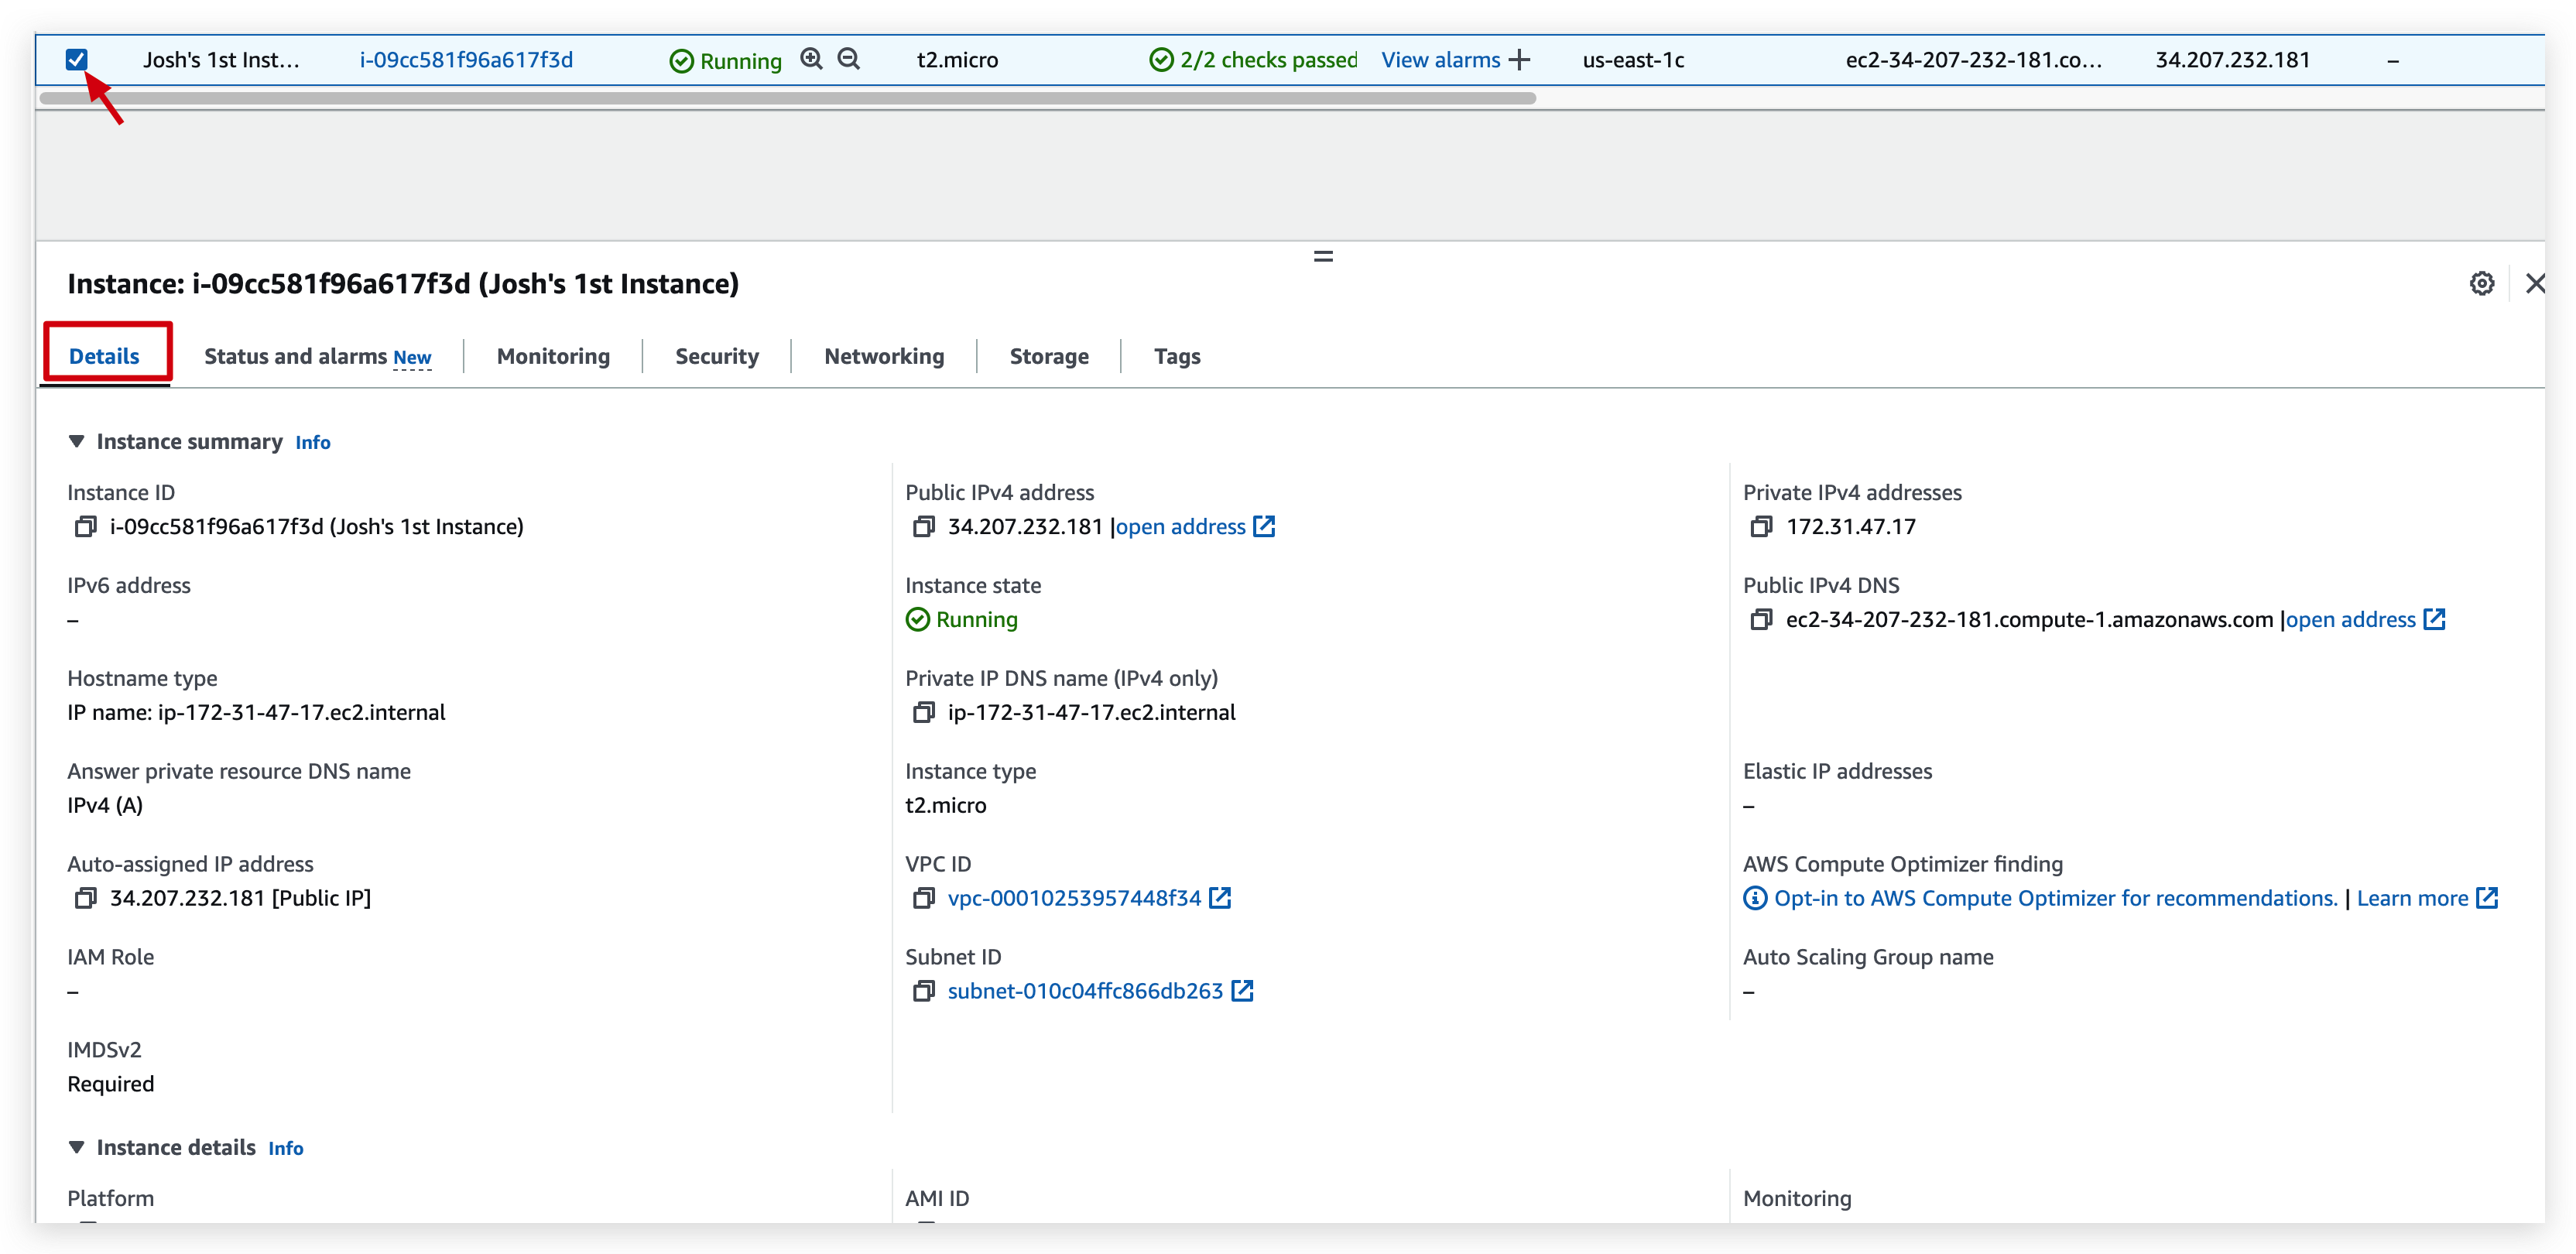2576x1254 pixels.
Task: Collapse the Instance details section
Action: click(78, 1147)
